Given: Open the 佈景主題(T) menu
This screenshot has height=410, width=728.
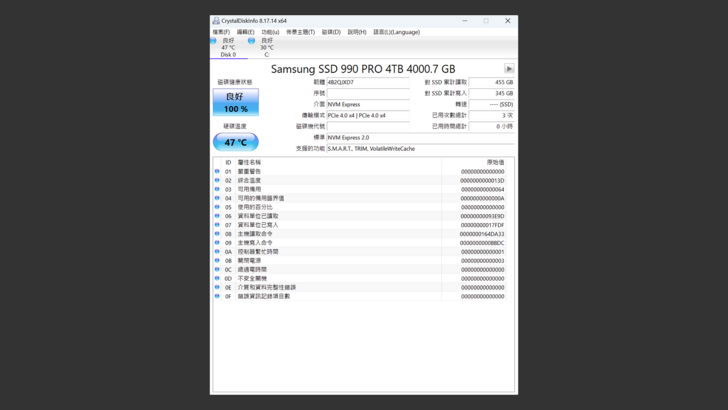Looking at the screenshot, I should [300, 32].
